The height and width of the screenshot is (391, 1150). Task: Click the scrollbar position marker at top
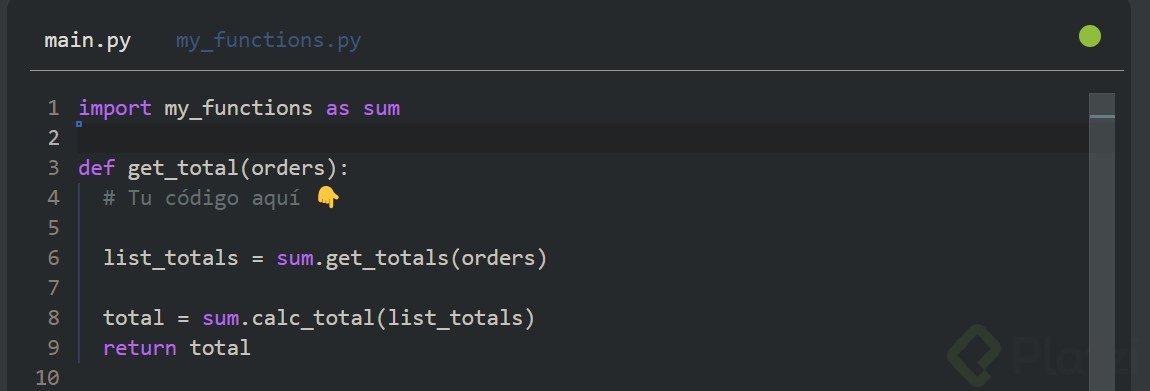1102,116
